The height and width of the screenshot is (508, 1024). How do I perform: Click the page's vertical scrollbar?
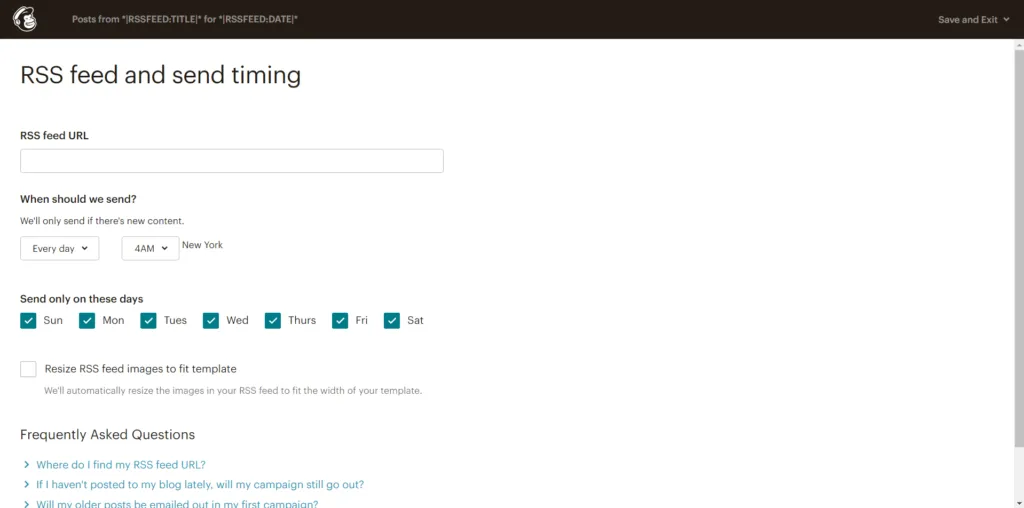(x=1017, y=250)
